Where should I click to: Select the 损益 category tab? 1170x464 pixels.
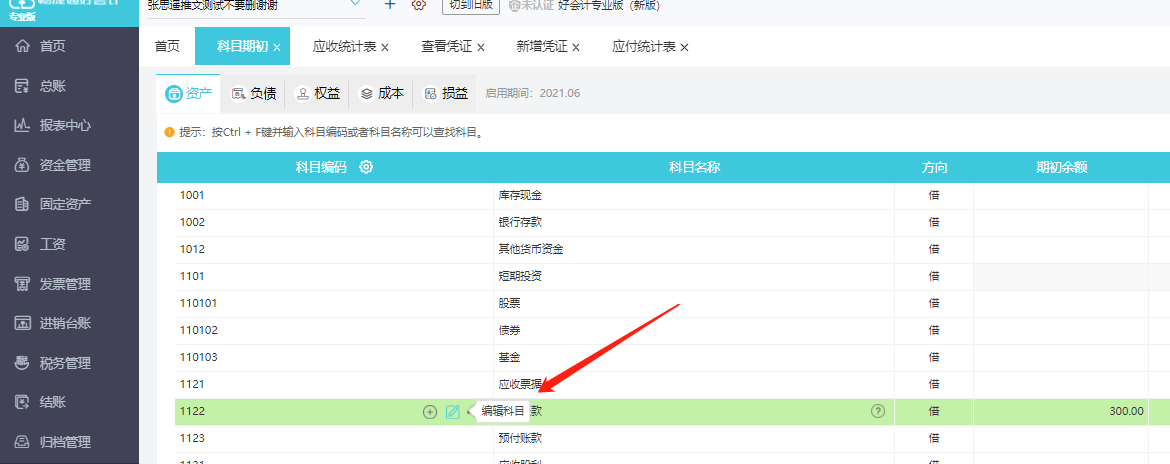pyautogui.click(x=445, y=93)
